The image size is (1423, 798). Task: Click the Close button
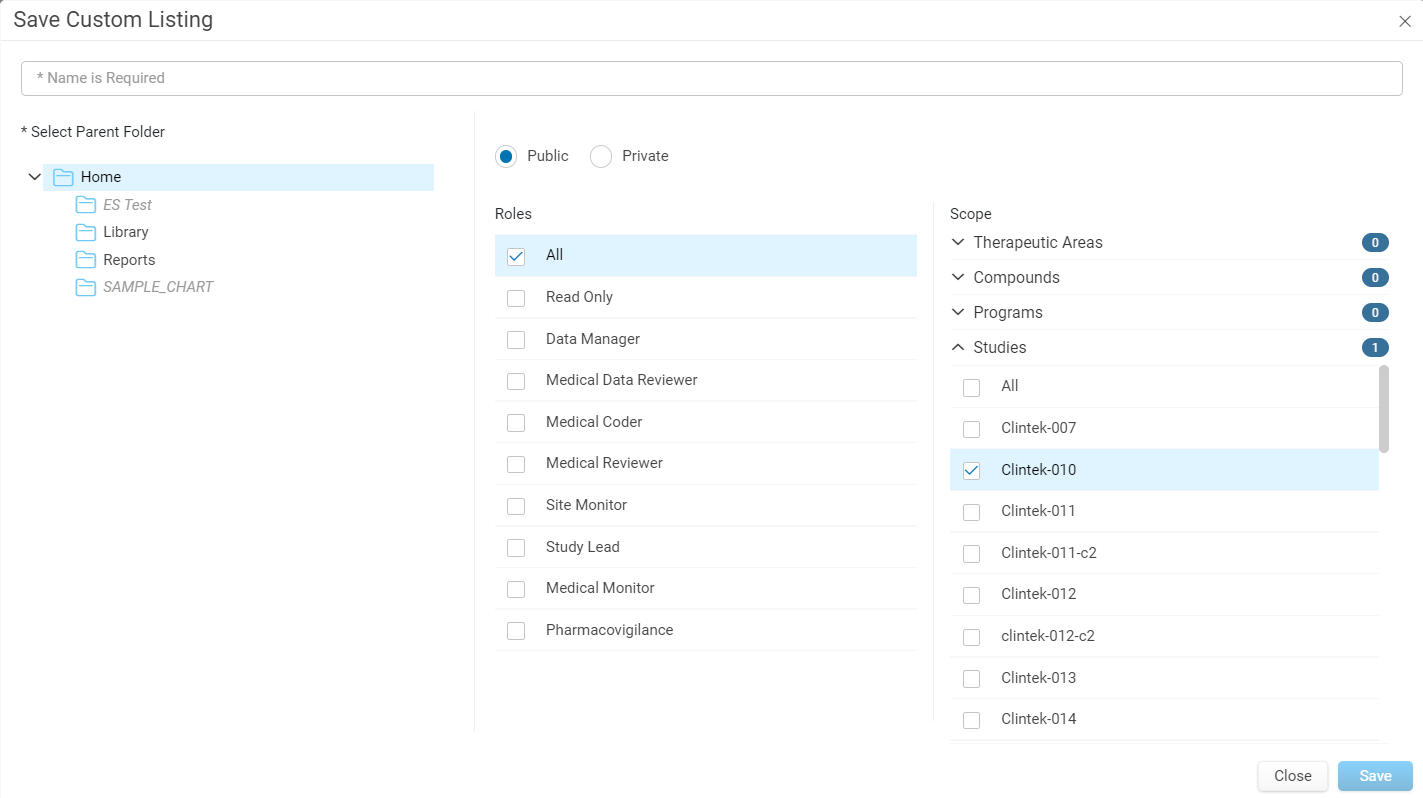(1293, 776)
